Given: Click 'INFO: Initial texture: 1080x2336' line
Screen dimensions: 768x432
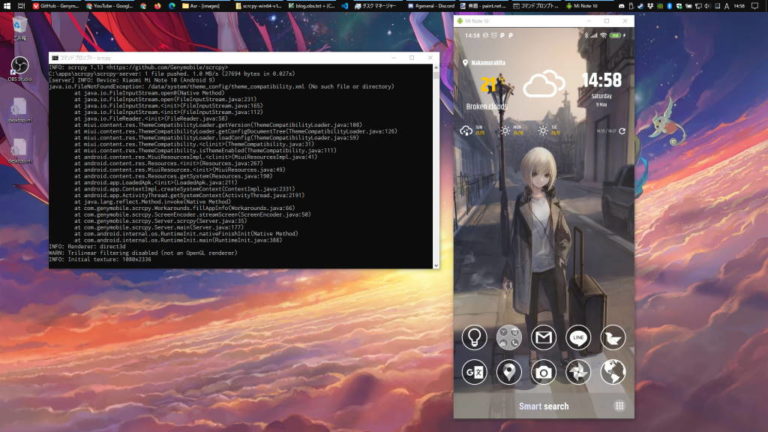Looking at the screenshot, I should click(100, 260).
